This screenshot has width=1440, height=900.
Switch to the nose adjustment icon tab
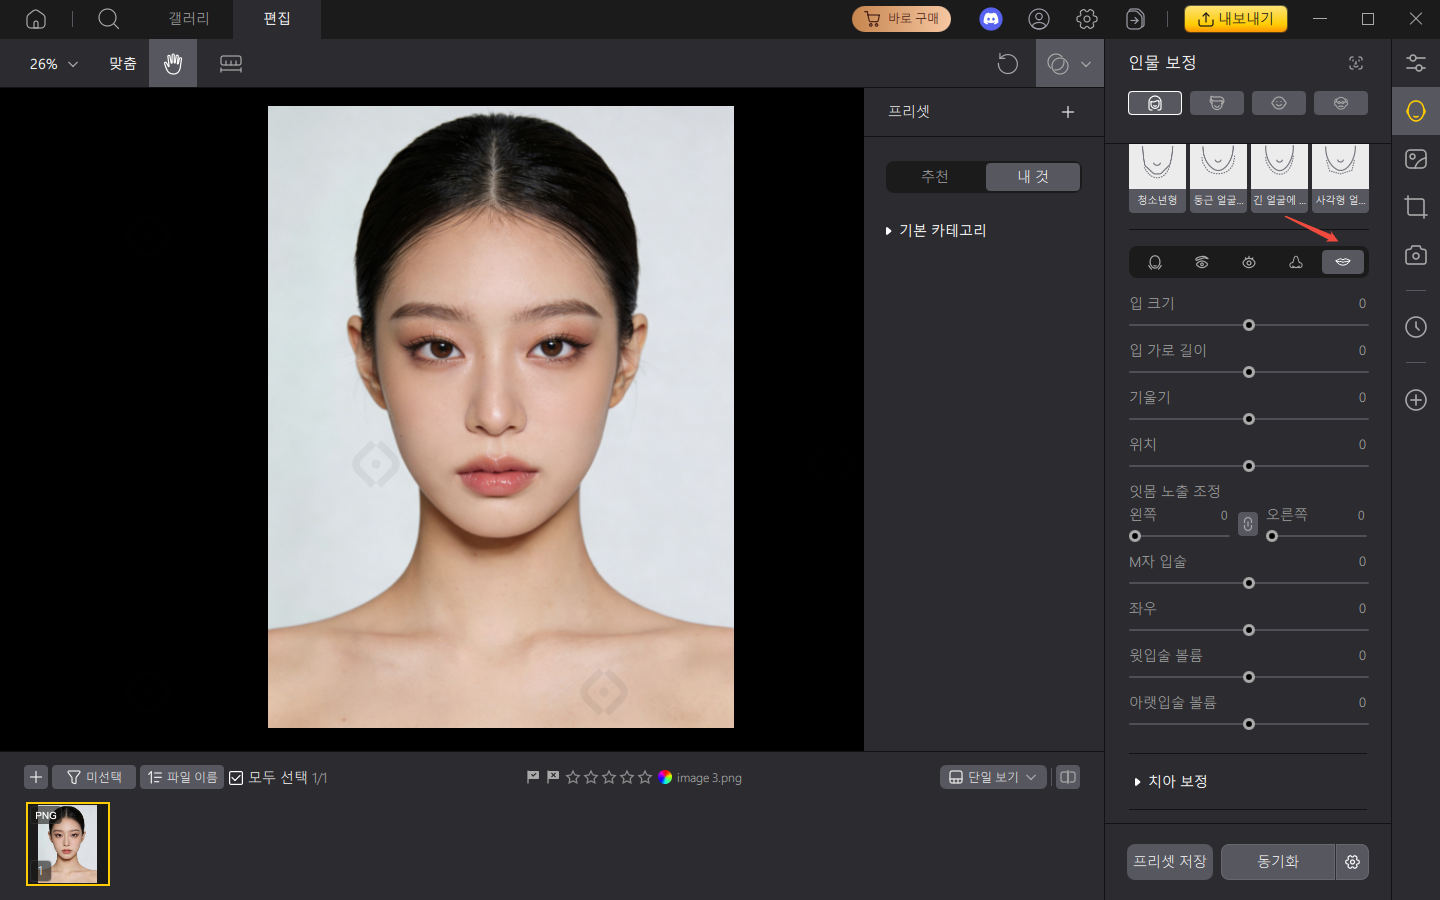[x=1295, y=262]
